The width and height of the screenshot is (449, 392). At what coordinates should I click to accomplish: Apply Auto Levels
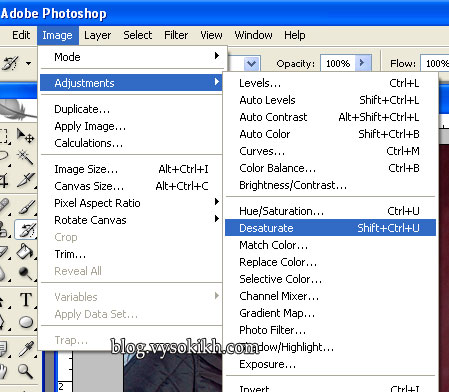coord(330,100)
